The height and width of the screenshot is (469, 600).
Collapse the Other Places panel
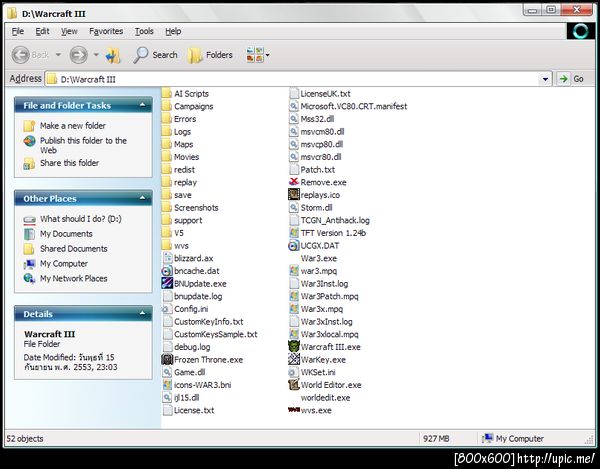142,198
